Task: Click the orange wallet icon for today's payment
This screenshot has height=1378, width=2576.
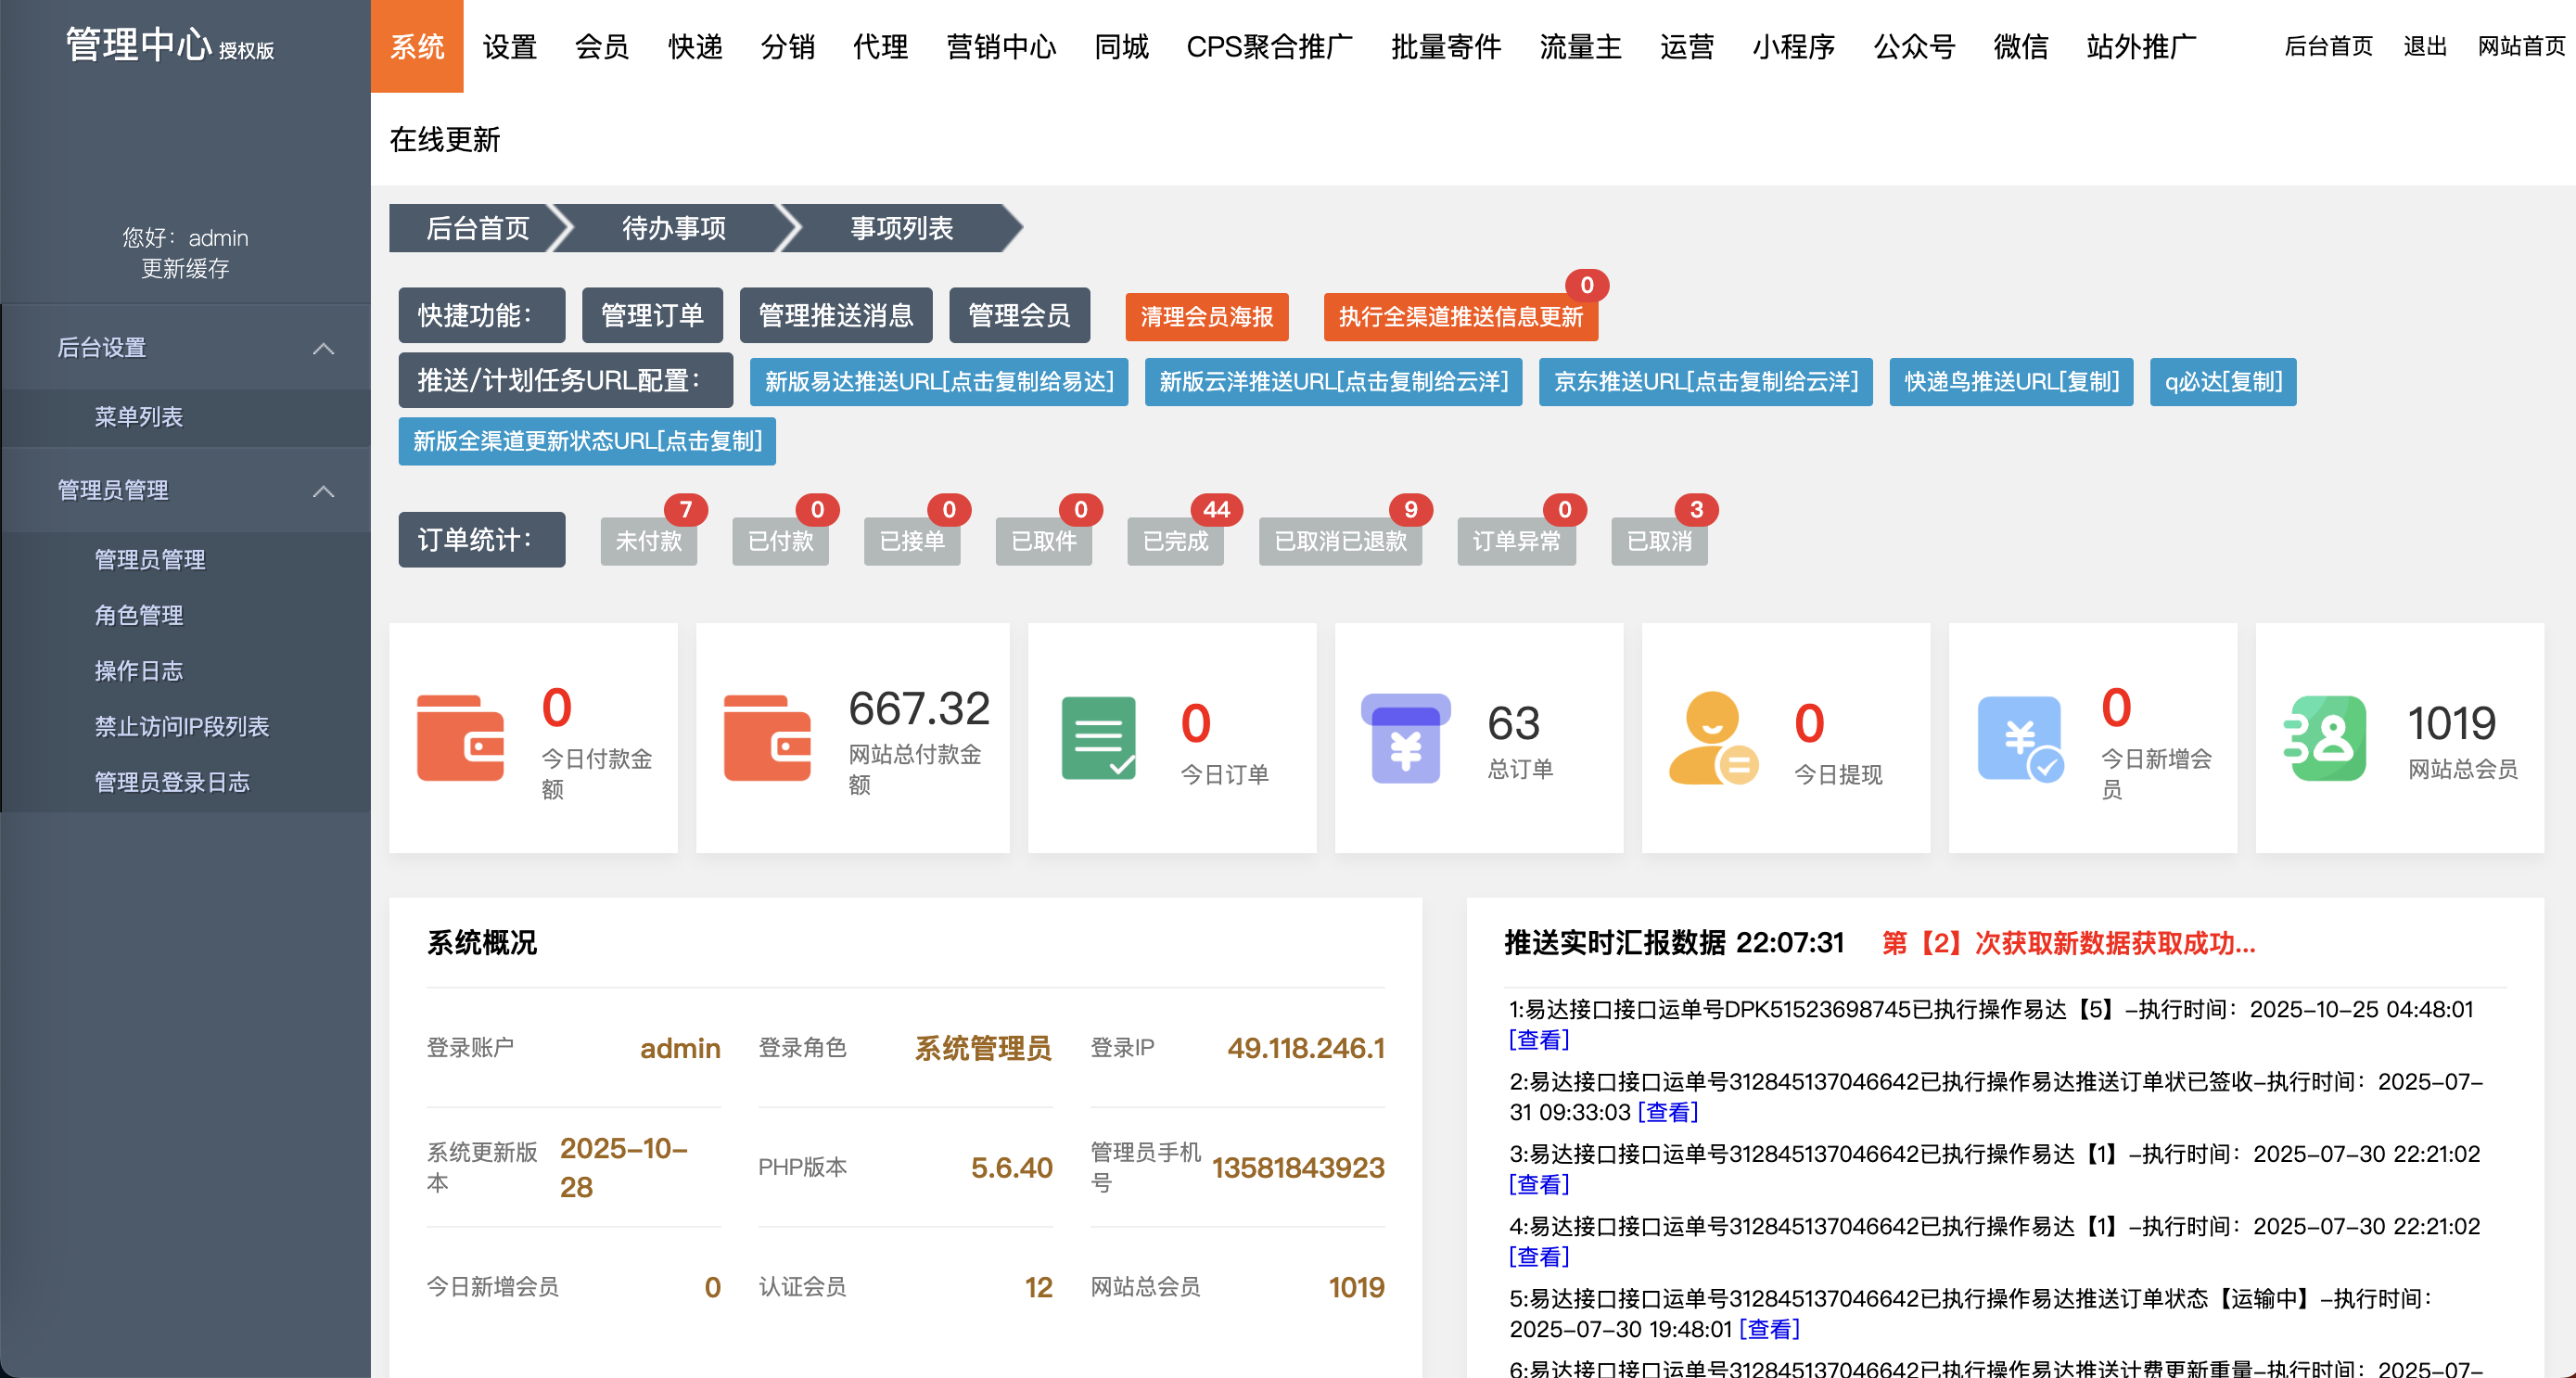Action: [x=460, y=738]
